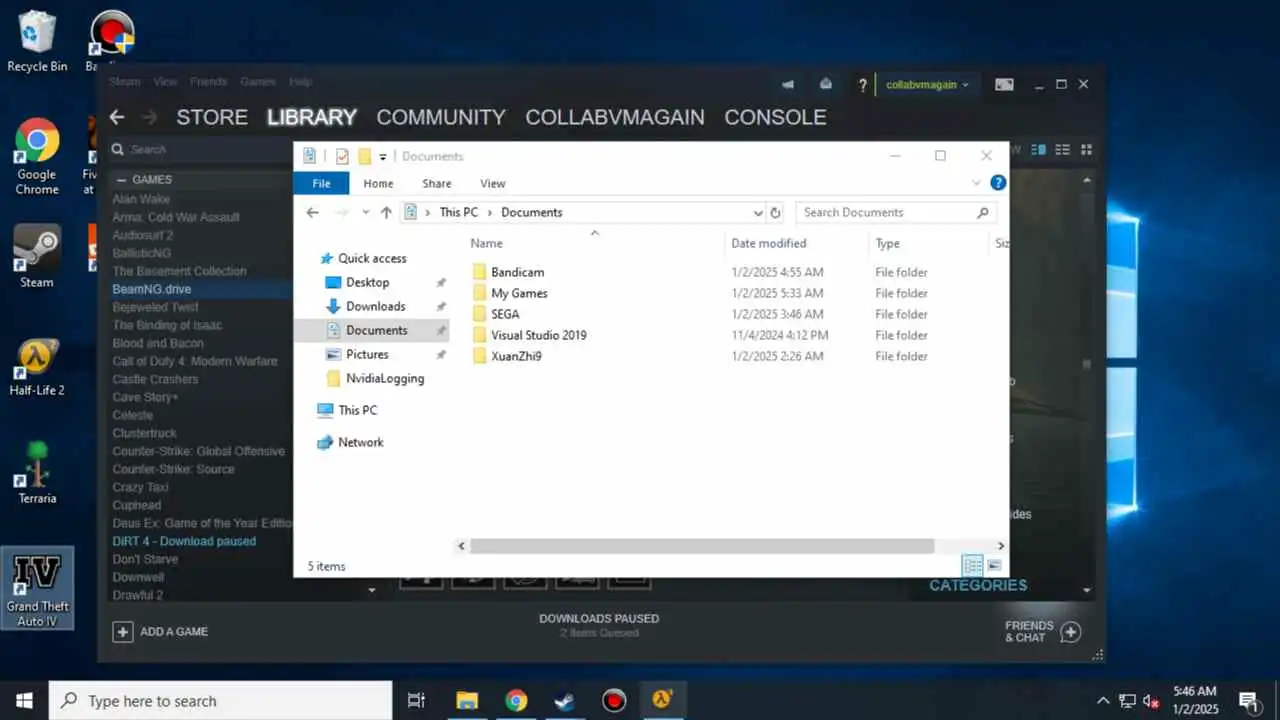Select Grand Theft Auto IV desktop shortcut
This screenshot has height=720, width=1280.
37,588
